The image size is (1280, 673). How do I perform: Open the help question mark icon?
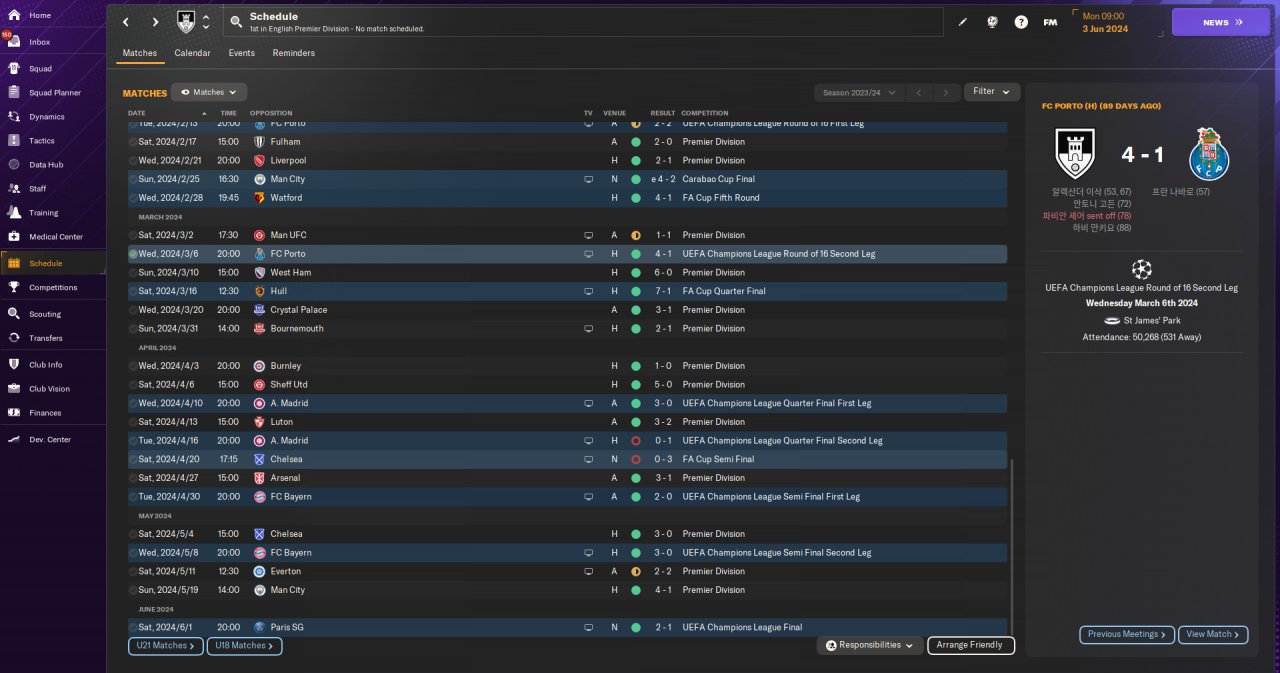(1021, 22)
